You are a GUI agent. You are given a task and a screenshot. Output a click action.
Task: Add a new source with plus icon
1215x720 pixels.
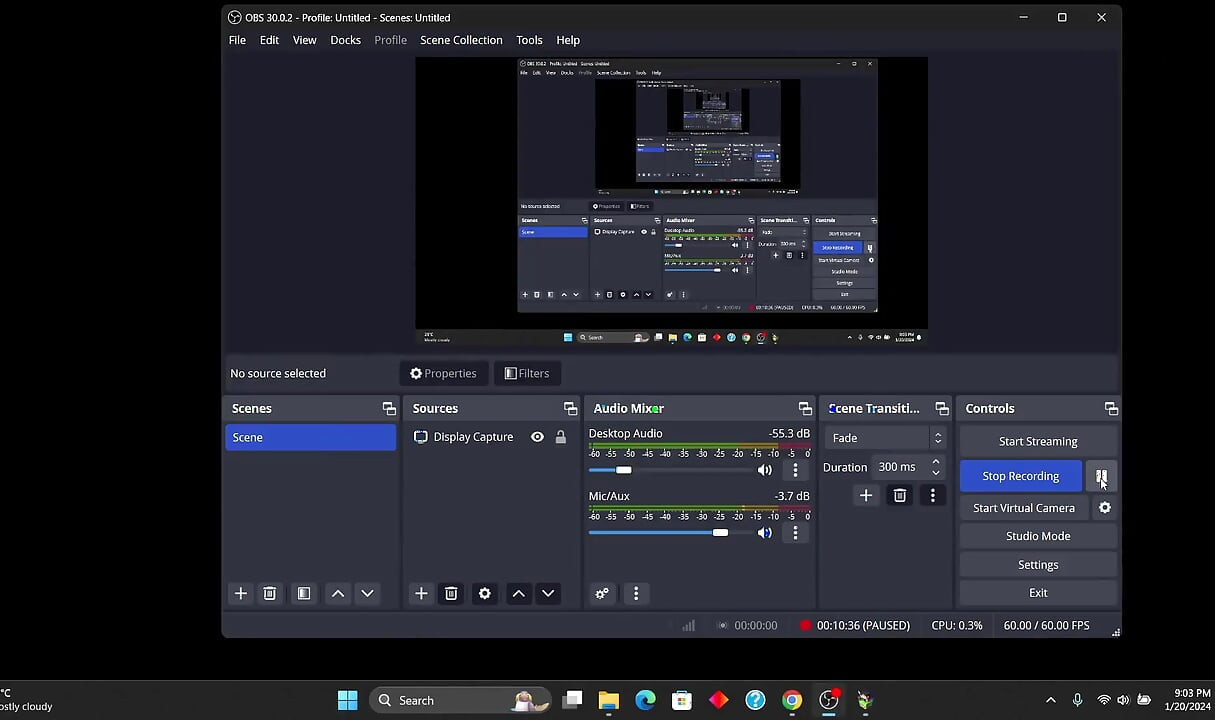[421, 593]
